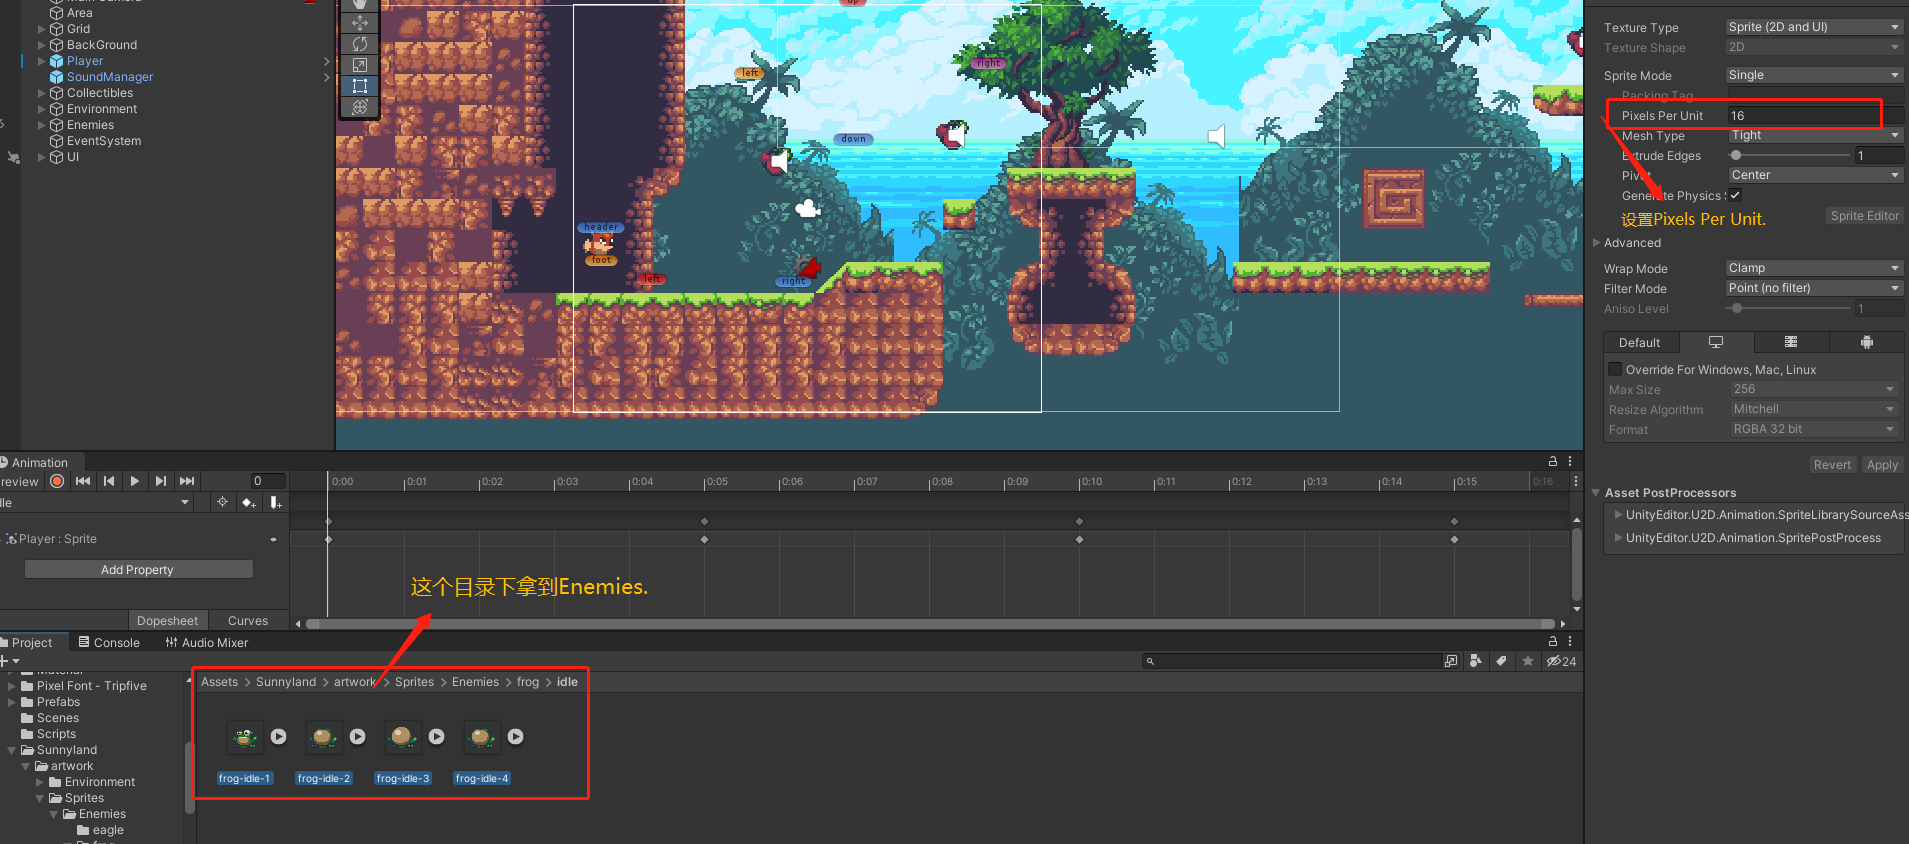Expand frog-idle-1 sub-assets arrow
Screen dimensions: 1909x844
pyautogui.click(x=279, y=737)
